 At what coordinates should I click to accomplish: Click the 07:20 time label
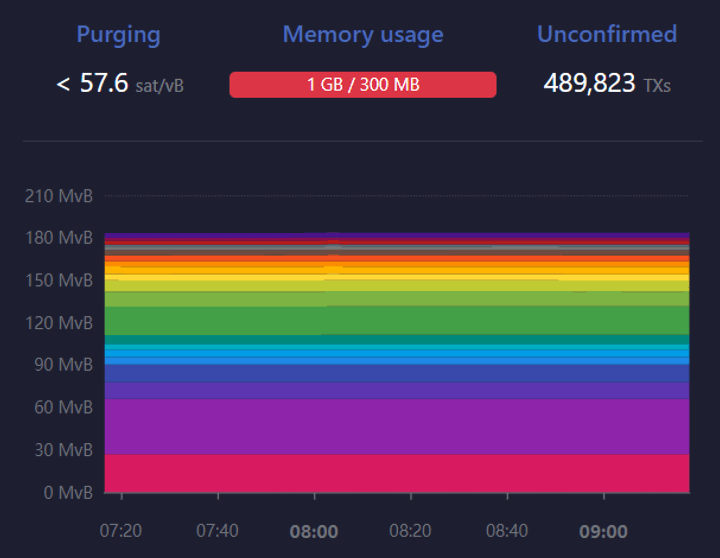(x=121, y=531)
